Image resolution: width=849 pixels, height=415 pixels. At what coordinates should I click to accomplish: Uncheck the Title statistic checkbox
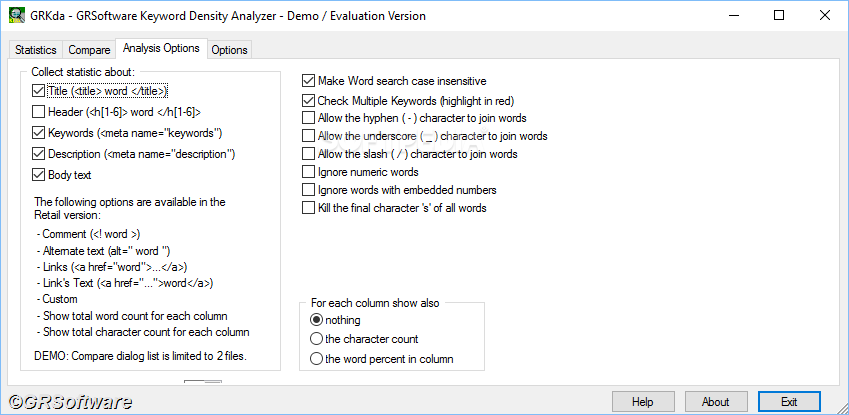point(38,91)
